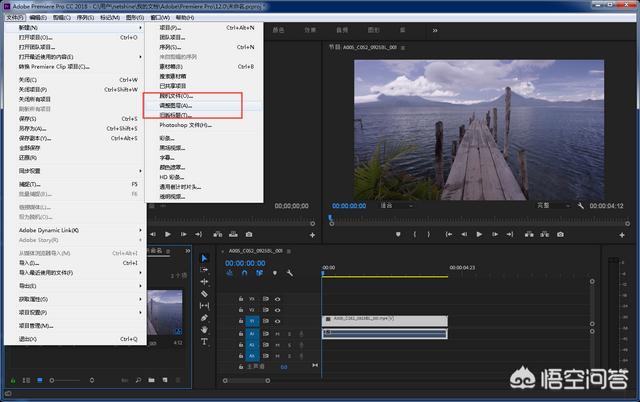The width and height of the screenshot is (640, 402).
Task: Open timeline display settings wrench
Action: 289,273
